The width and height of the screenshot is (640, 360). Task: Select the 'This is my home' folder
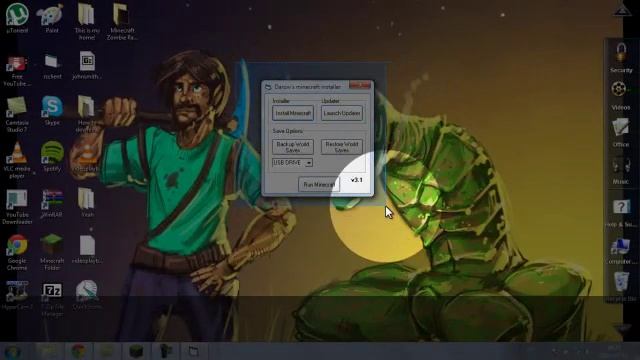click(87, 21)
